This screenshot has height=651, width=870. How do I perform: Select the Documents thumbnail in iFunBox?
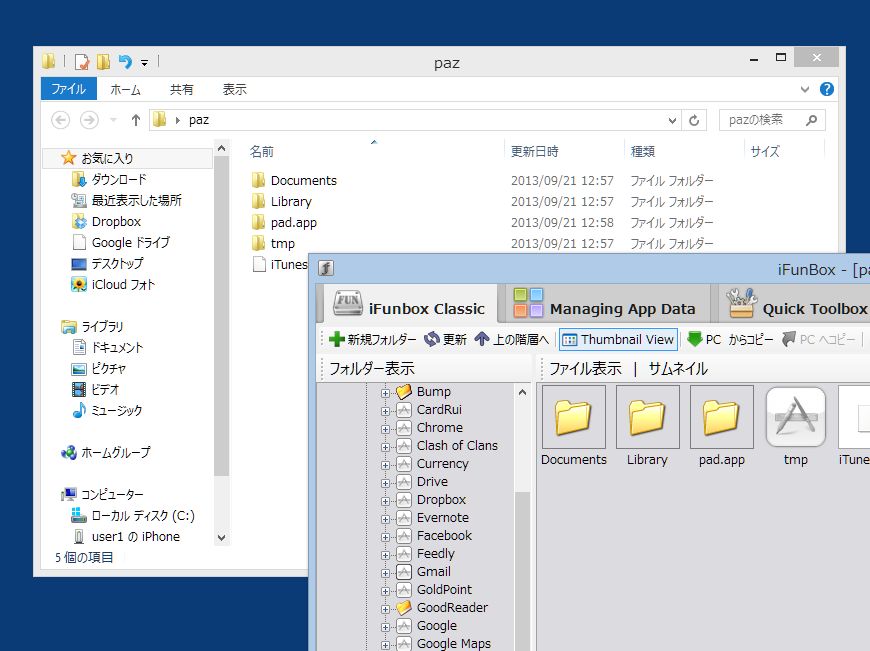(574, 426)
